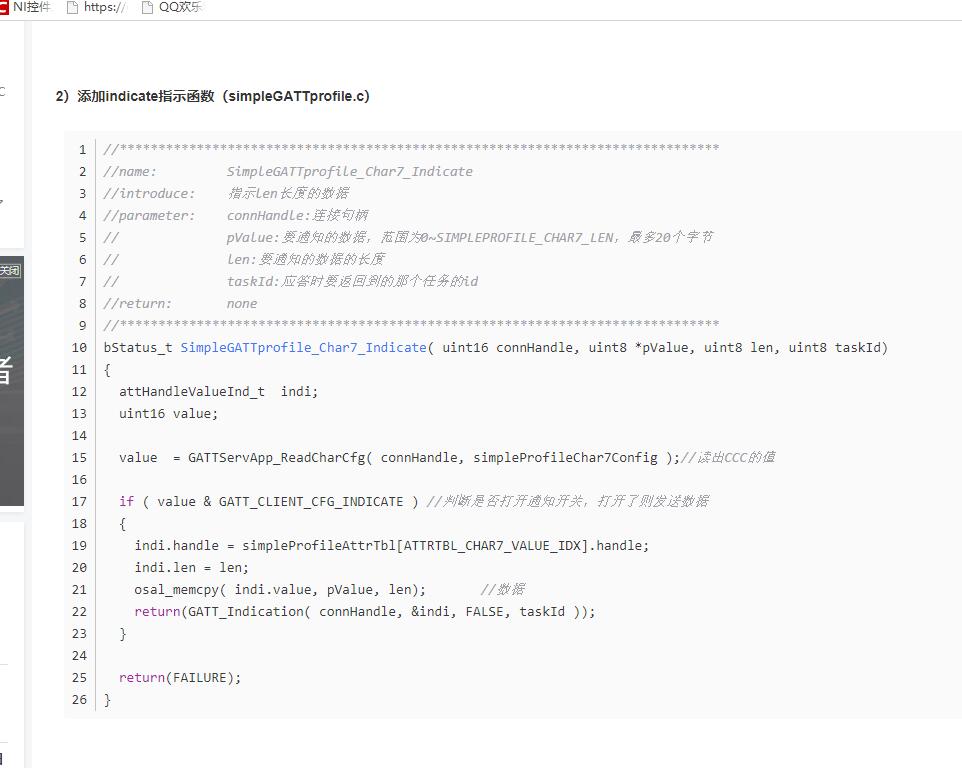Close the sidebar advertisement via 关闭

tap(10, 271)
